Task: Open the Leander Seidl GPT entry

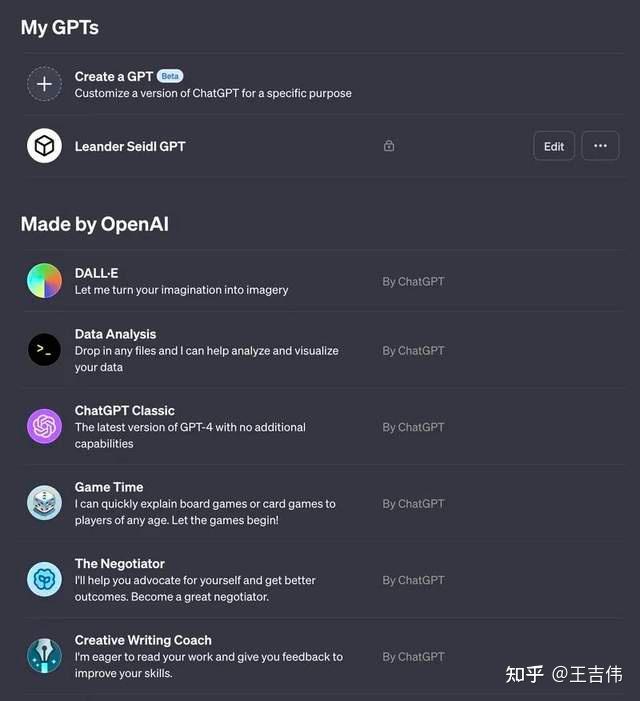Action: 130,146
